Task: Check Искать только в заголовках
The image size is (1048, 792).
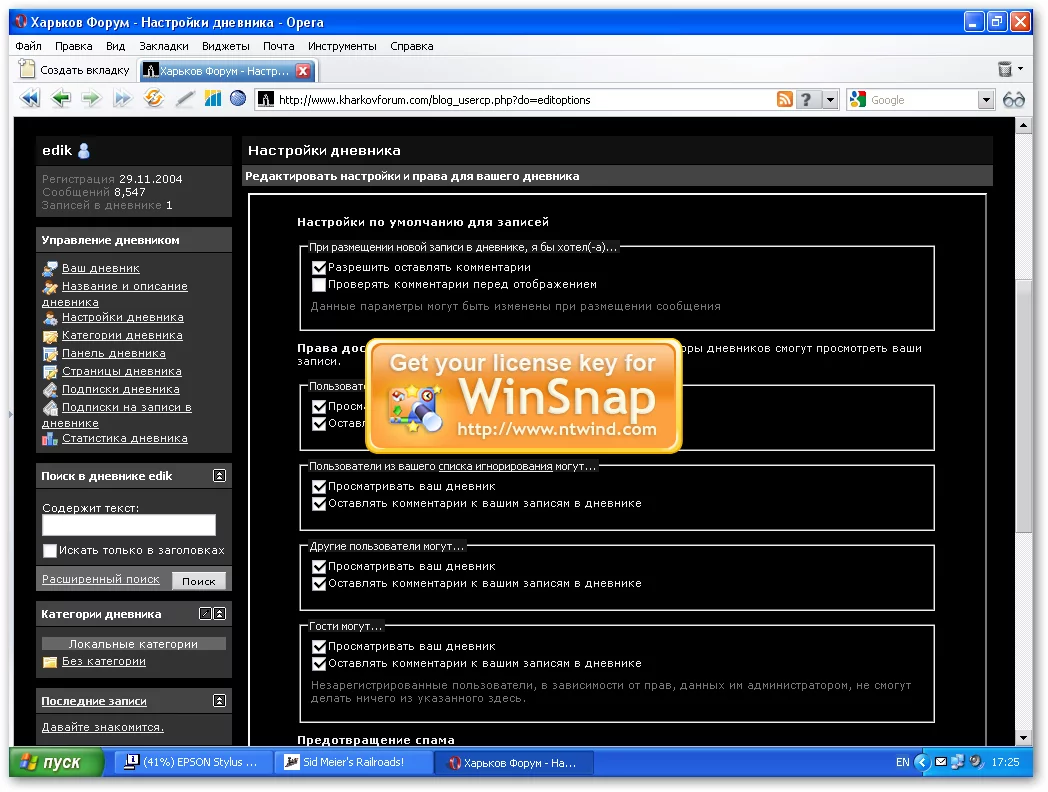Action: pyautogui.click(x=49, y=551)
